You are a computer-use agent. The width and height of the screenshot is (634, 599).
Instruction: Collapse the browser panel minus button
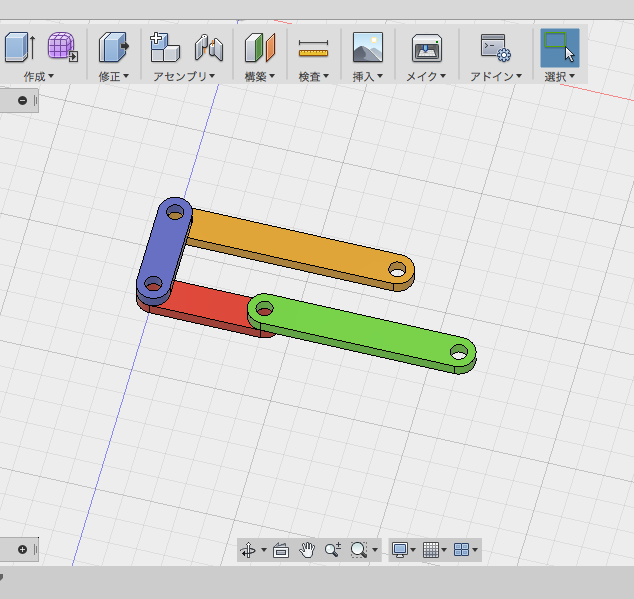22,100
